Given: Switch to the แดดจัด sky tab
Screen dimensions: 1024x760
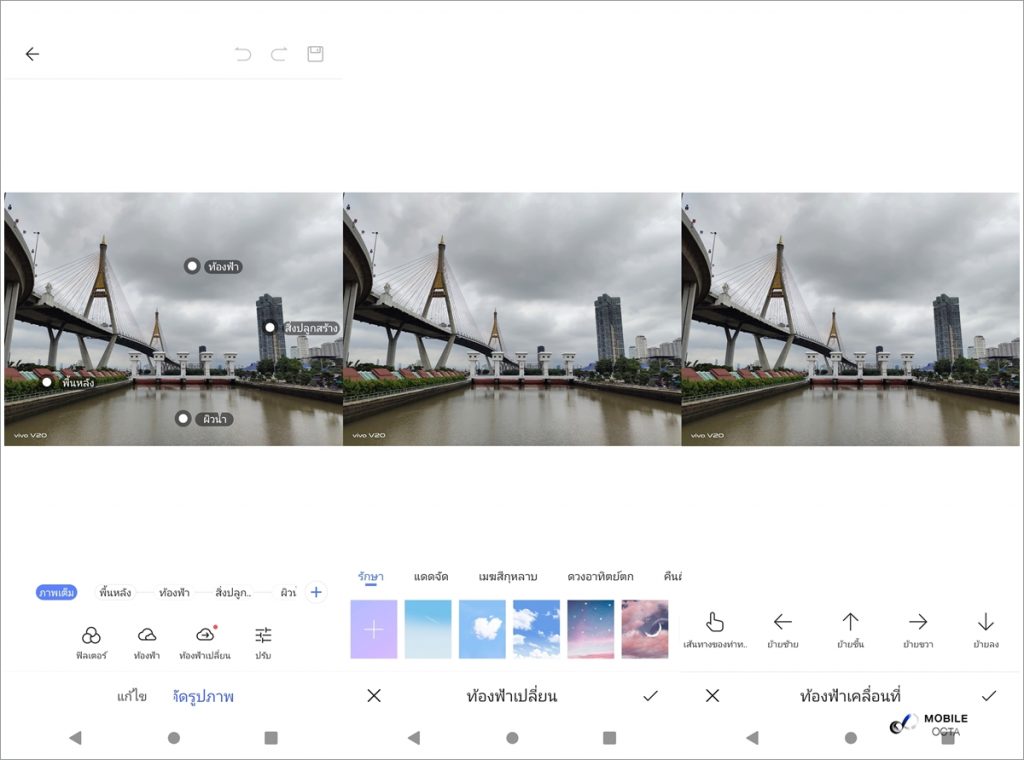Looking at the screenshot, I should (432, 577).
